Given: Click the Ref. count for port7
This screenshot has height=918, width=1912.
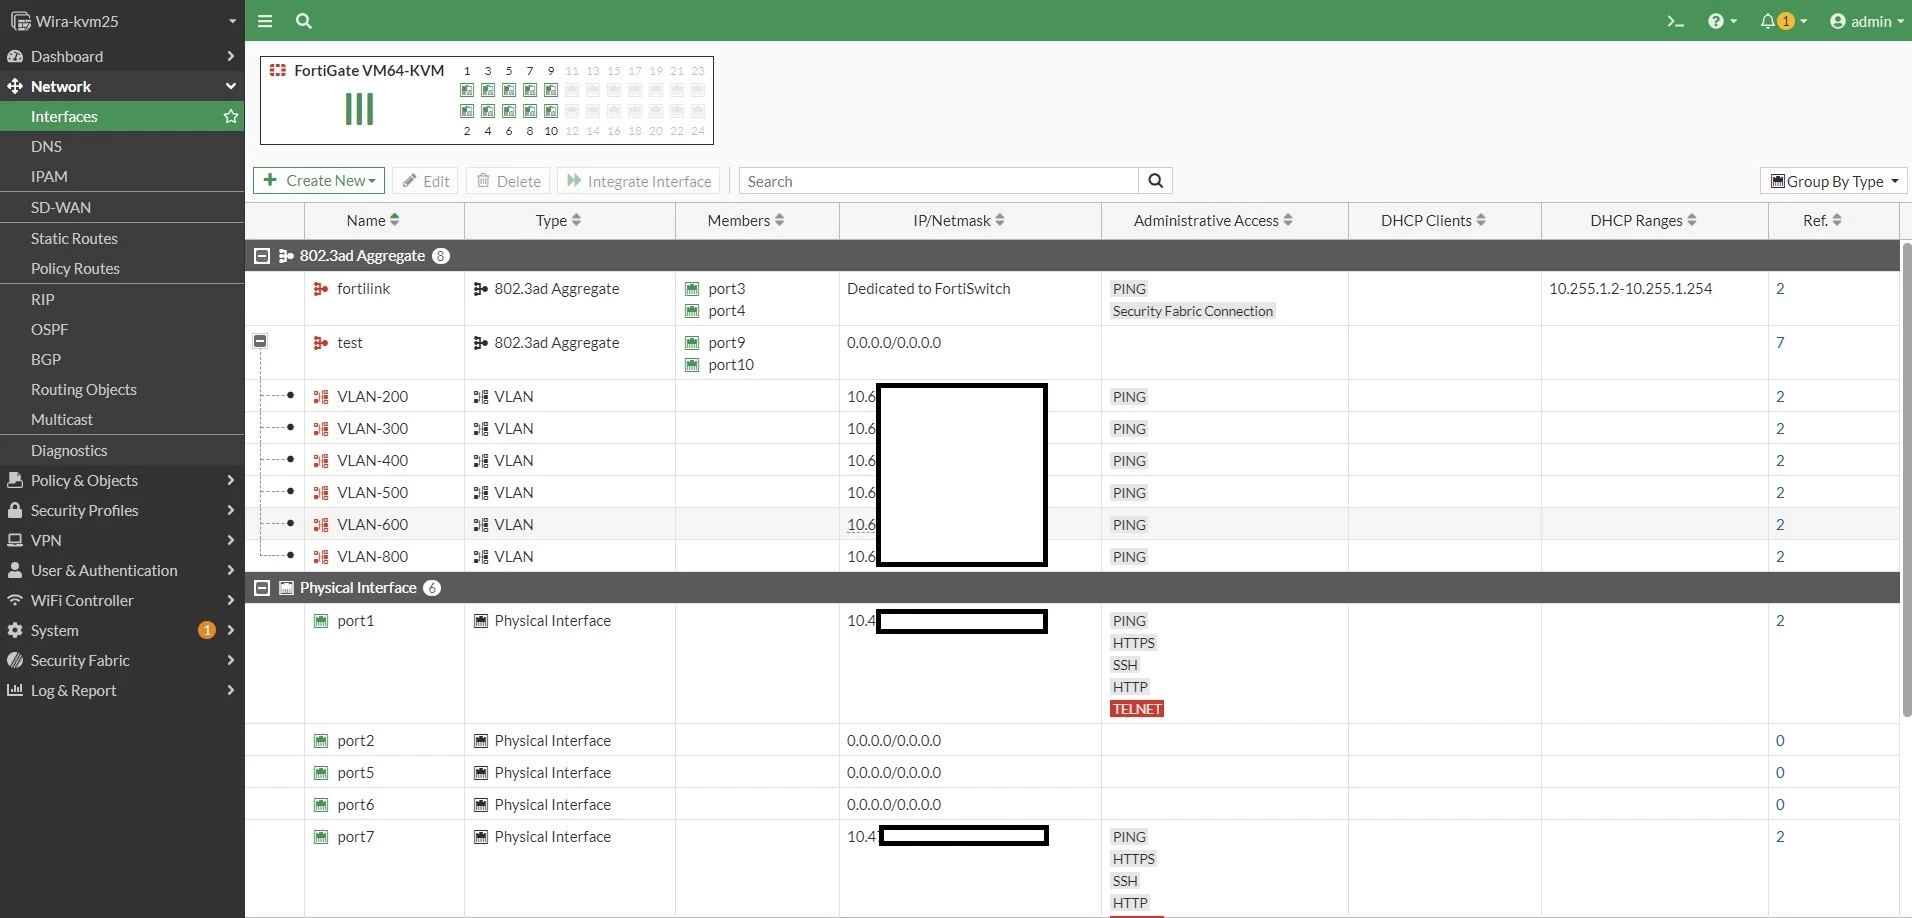Looking at the screenshot, I should pos(1780,836).
